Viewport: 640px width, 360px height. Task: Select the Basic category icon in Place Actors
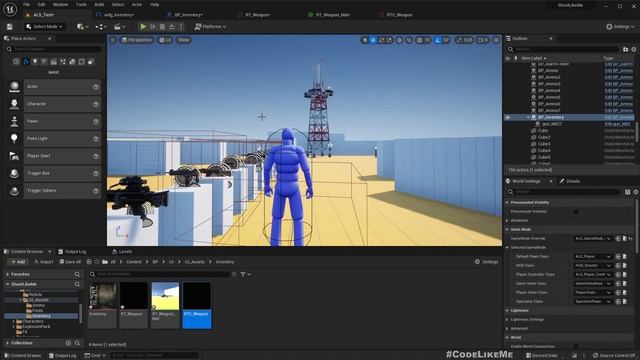pyautogui.click(x=26, y=62)
